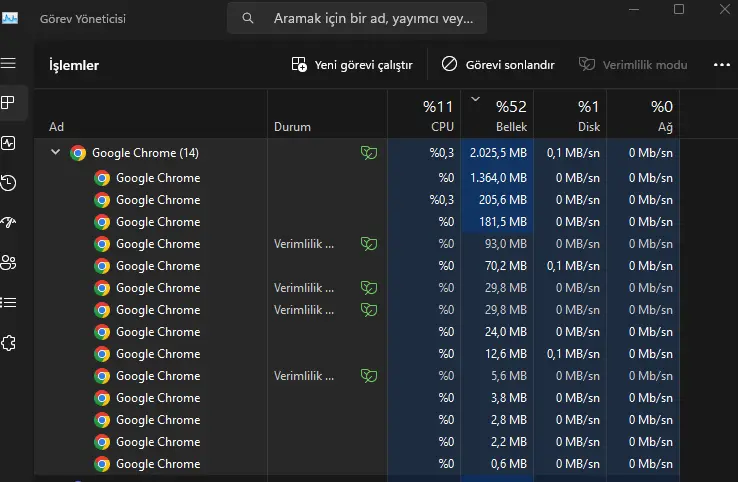Click the Chrome icon on the 205,6 MB row
The width and height of the screenshot is (738, 482).
[x=102, y=200]
